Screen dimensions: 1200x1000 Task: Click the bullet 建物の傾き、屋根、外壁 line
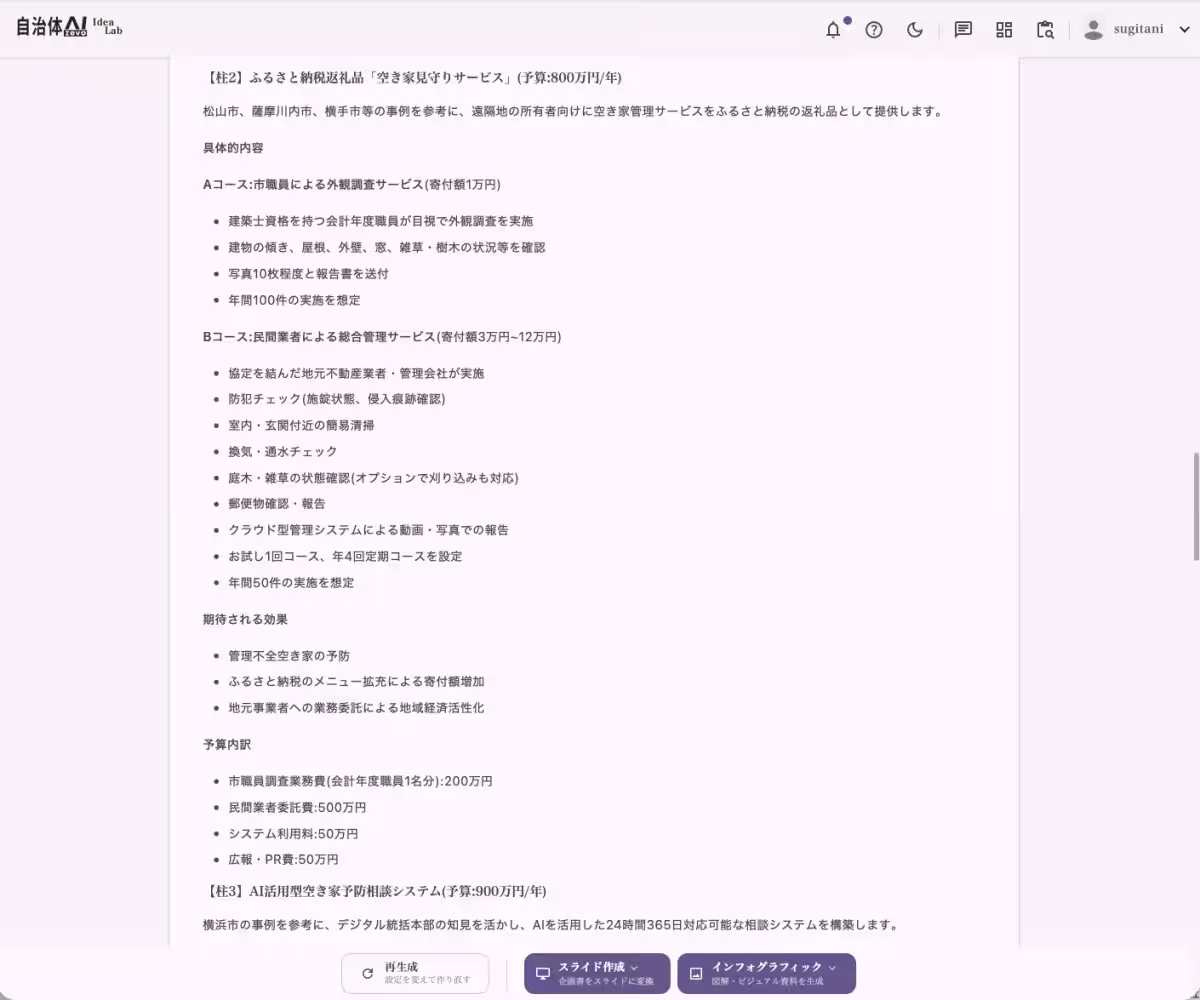click(387, 247)
